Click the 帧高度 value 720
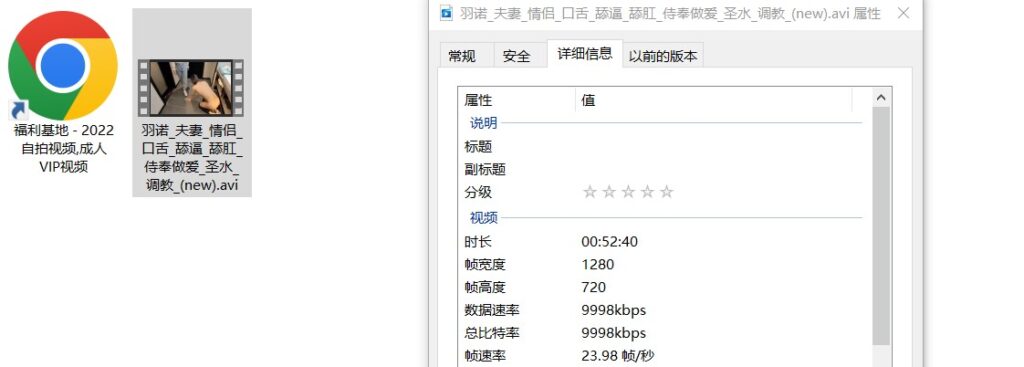Screen dimensions: 1024x367 [594, 287]
